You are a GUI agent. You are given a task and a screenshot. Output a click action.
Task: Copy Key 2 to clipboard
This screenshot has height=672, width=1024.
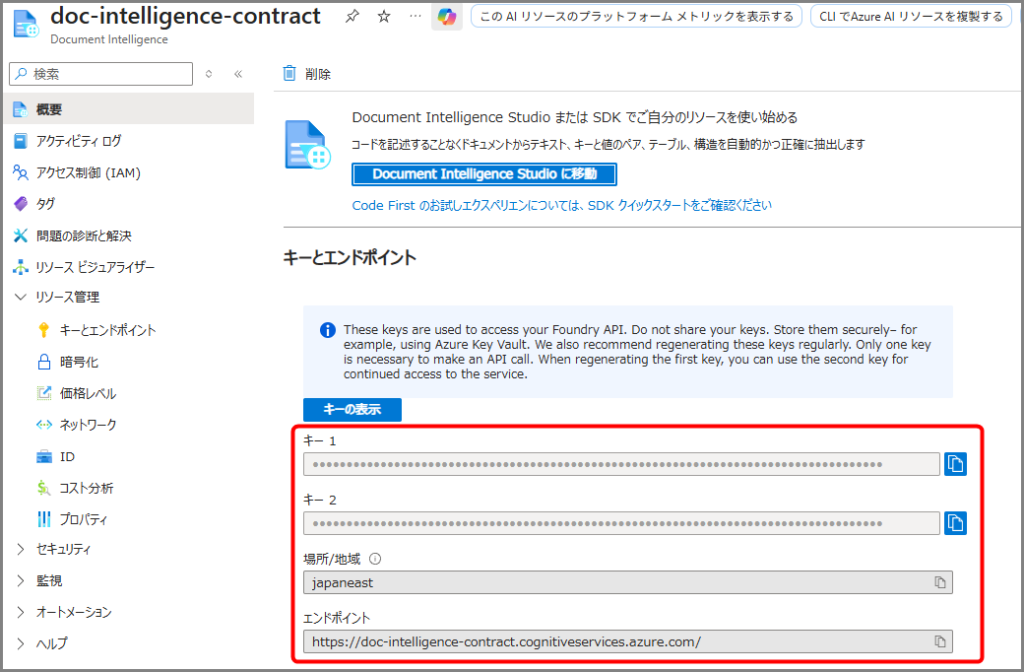[955, 522]
